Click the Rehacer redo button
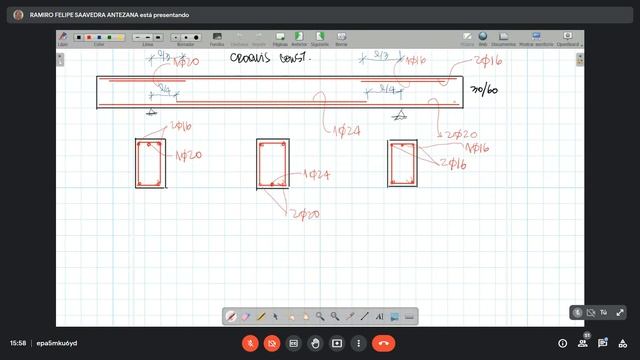 pos(259,39)
